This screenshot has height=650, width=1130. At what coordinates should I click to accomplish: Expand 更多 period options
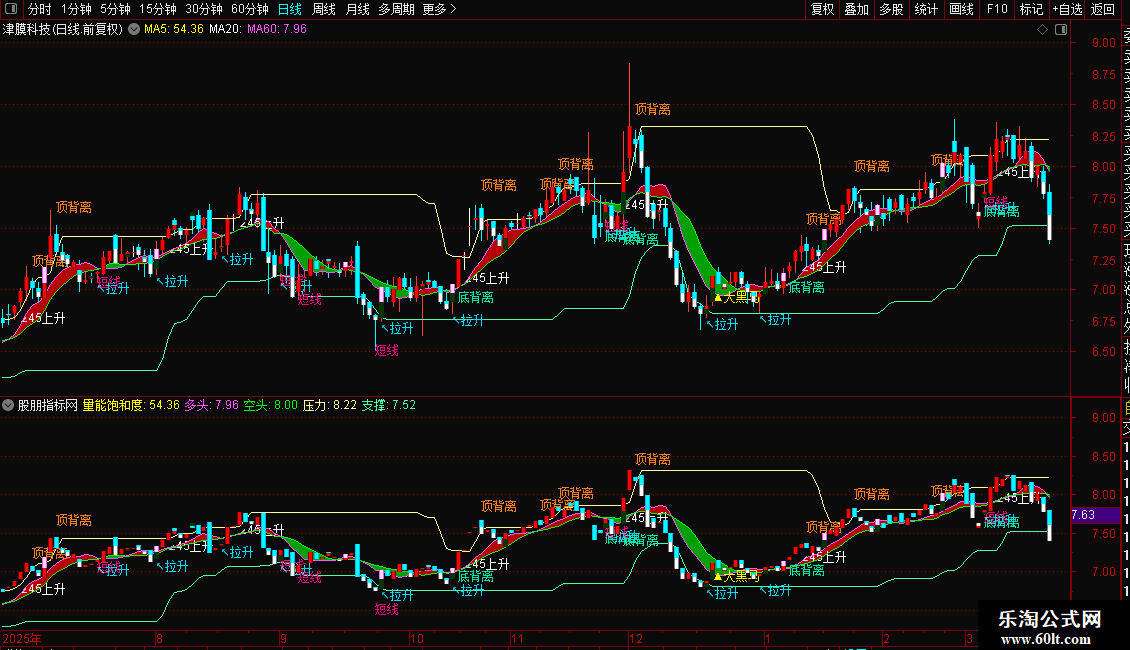coord(439,9)
